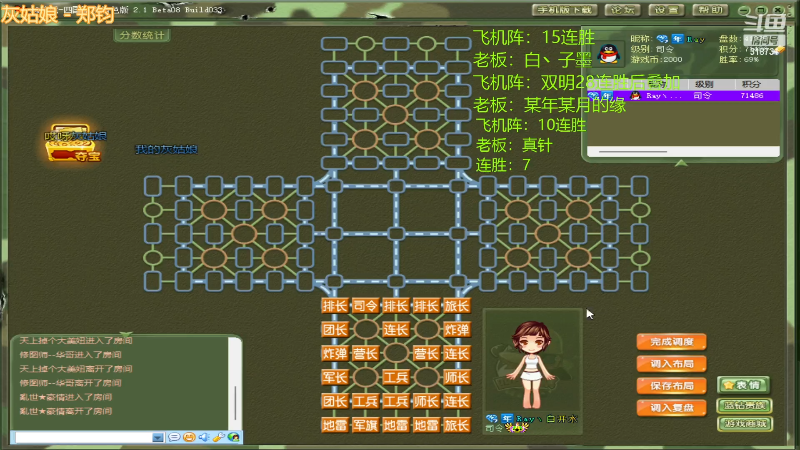Select the 旅长 piece in the bottom row
This screenshot has height=450, width=800.
click(x=457, y=425)
